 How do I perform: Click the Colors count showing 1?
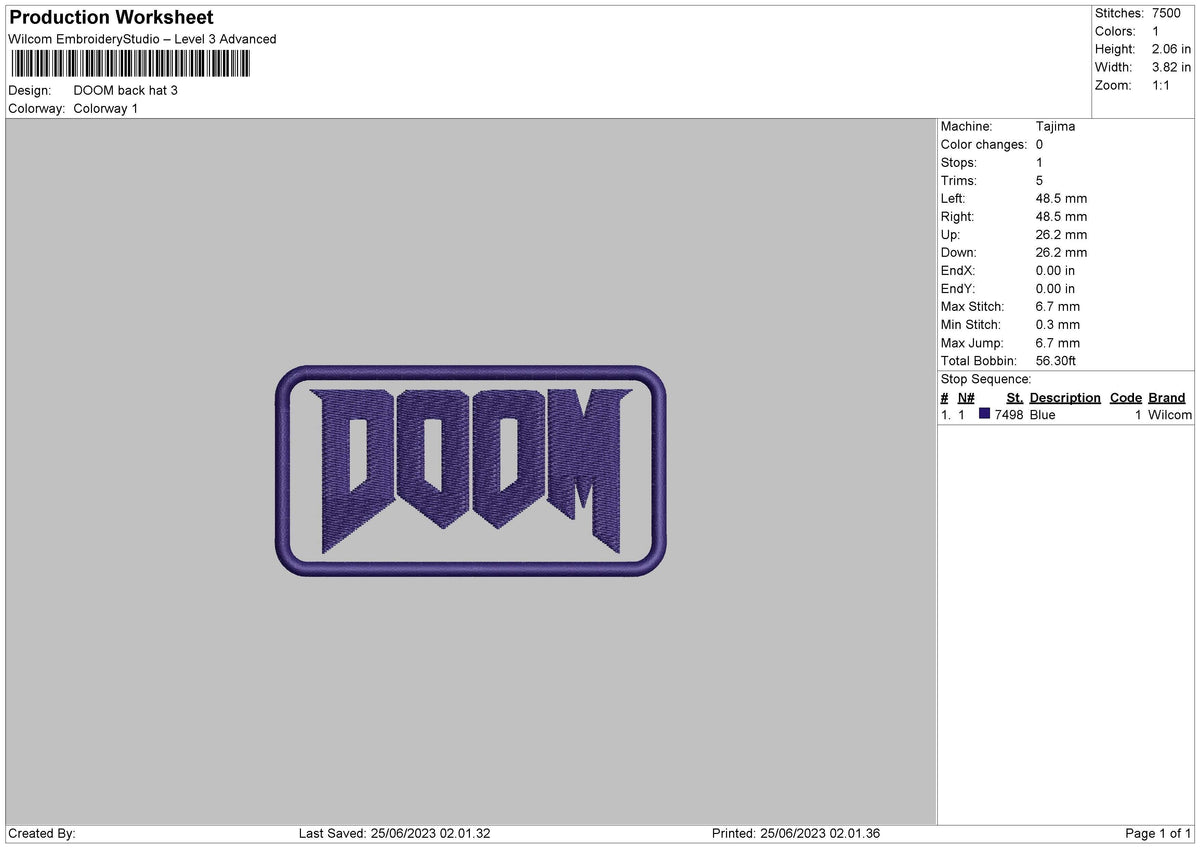coord(1170,31)
